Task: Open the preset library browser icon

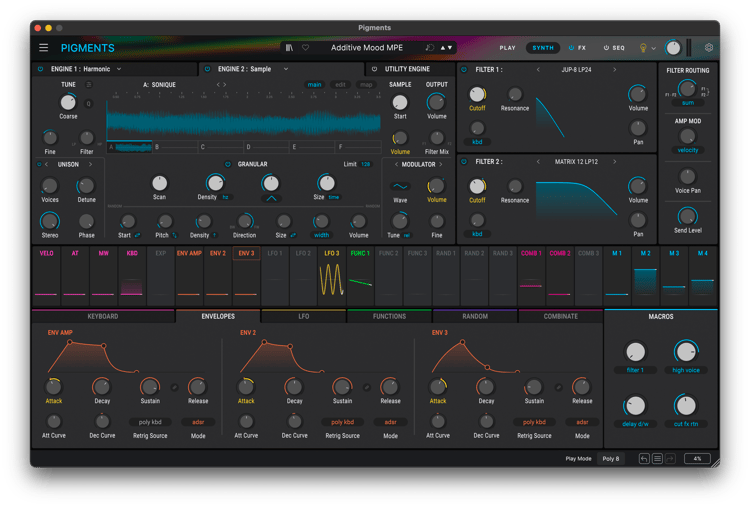Action: coord(290,47)
